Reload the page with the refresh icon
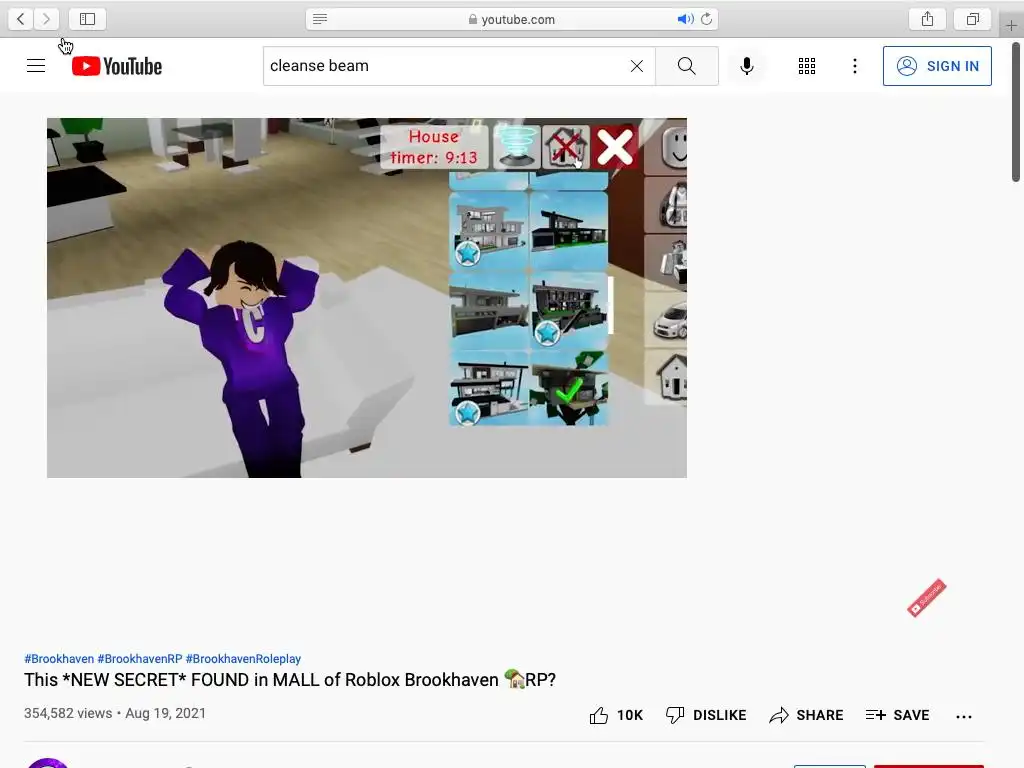This screenshot has width=1024, height=768. 707,19
